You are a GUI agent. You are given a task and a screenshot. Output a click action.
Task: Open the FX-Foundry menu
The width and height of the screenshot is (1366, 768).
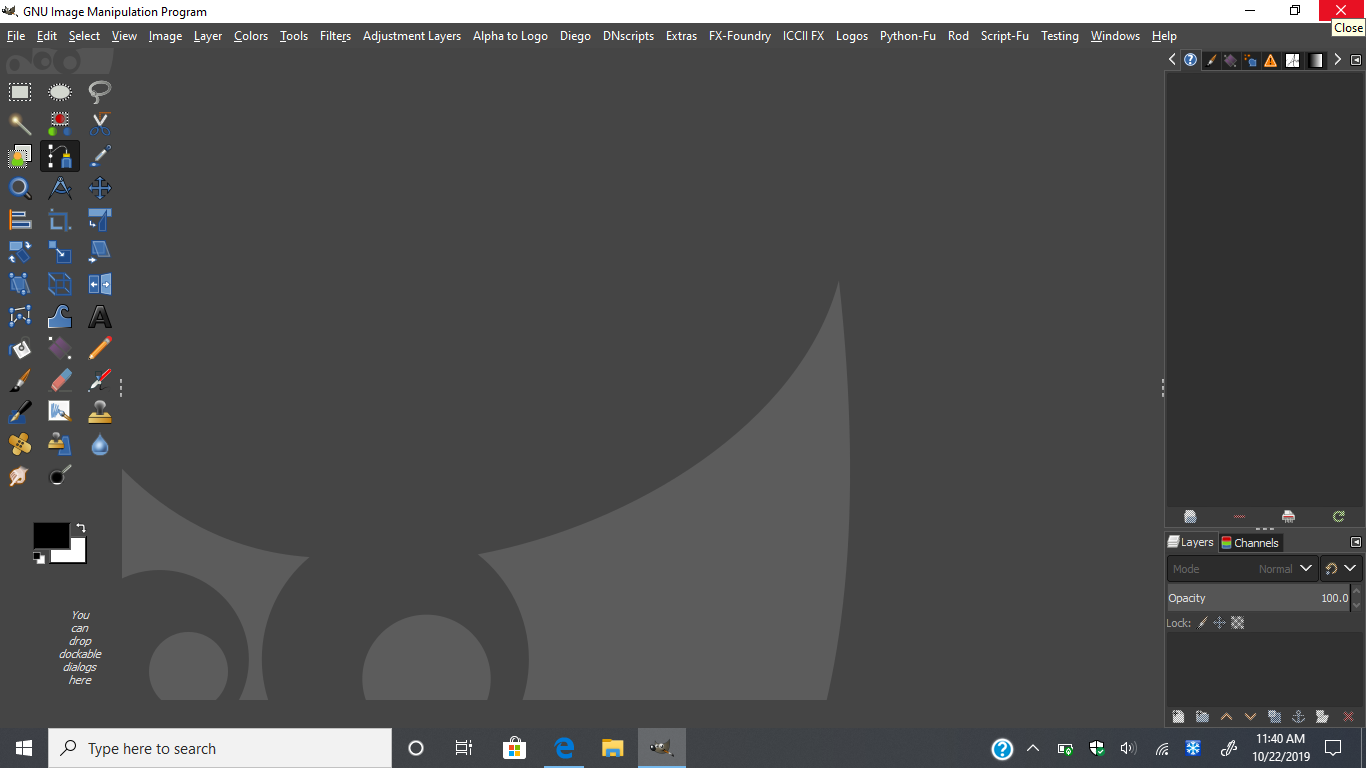pos(739,35)
